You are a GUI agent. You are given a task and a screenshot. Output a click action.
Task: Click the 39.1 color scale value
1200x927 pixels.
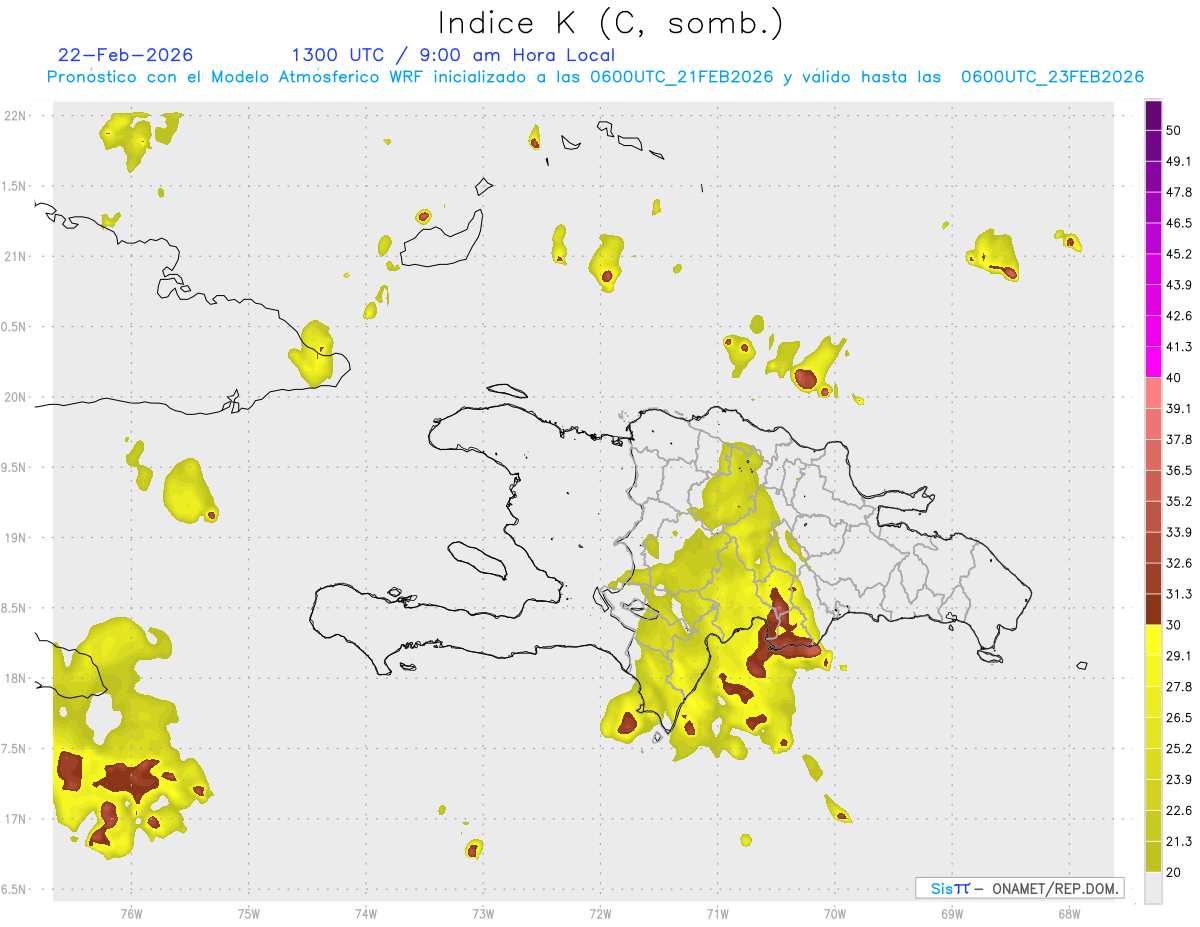click(x=1179, y=409)
